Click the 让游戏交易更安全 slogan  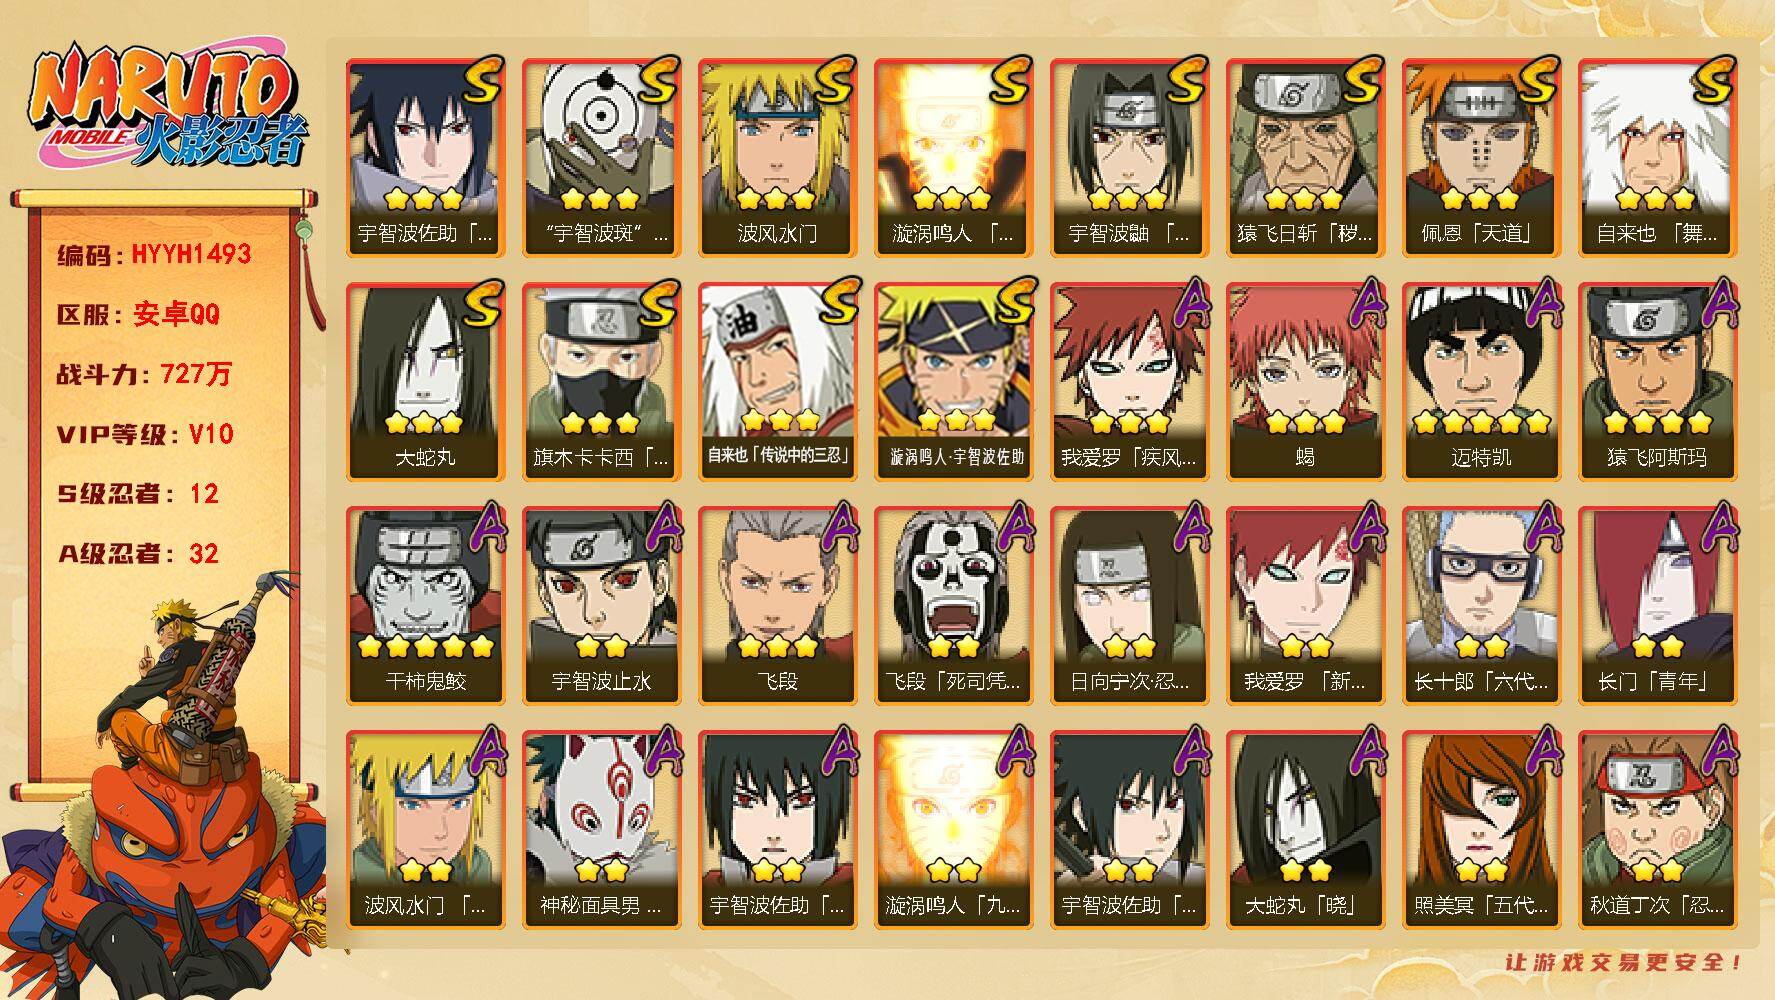(x=1623, y=962)
